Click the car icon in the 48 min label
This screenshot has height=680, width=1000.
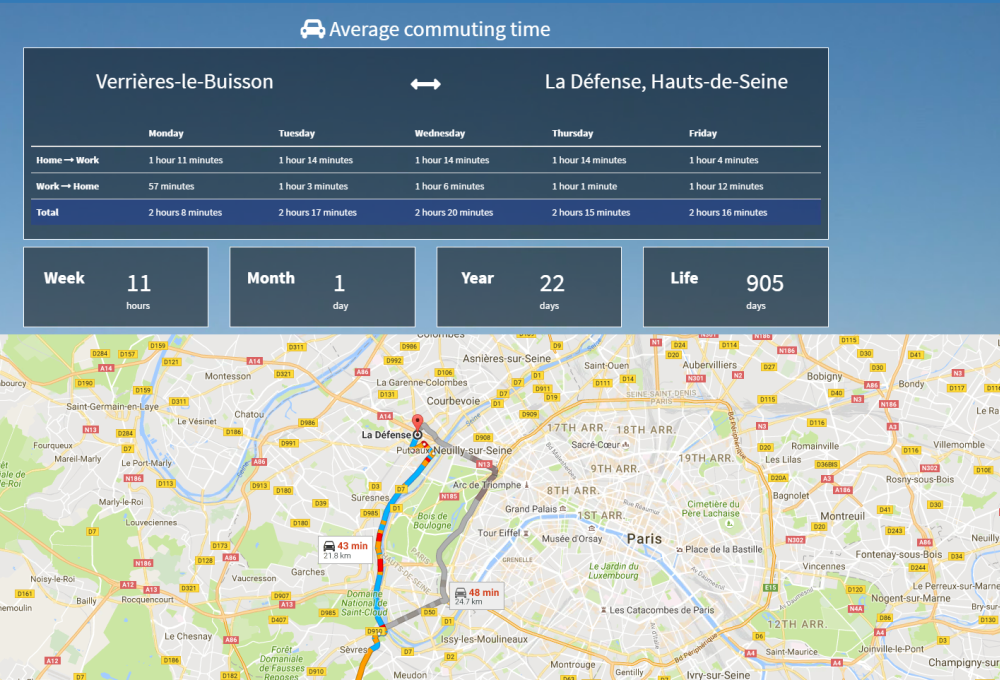point(460,593)
